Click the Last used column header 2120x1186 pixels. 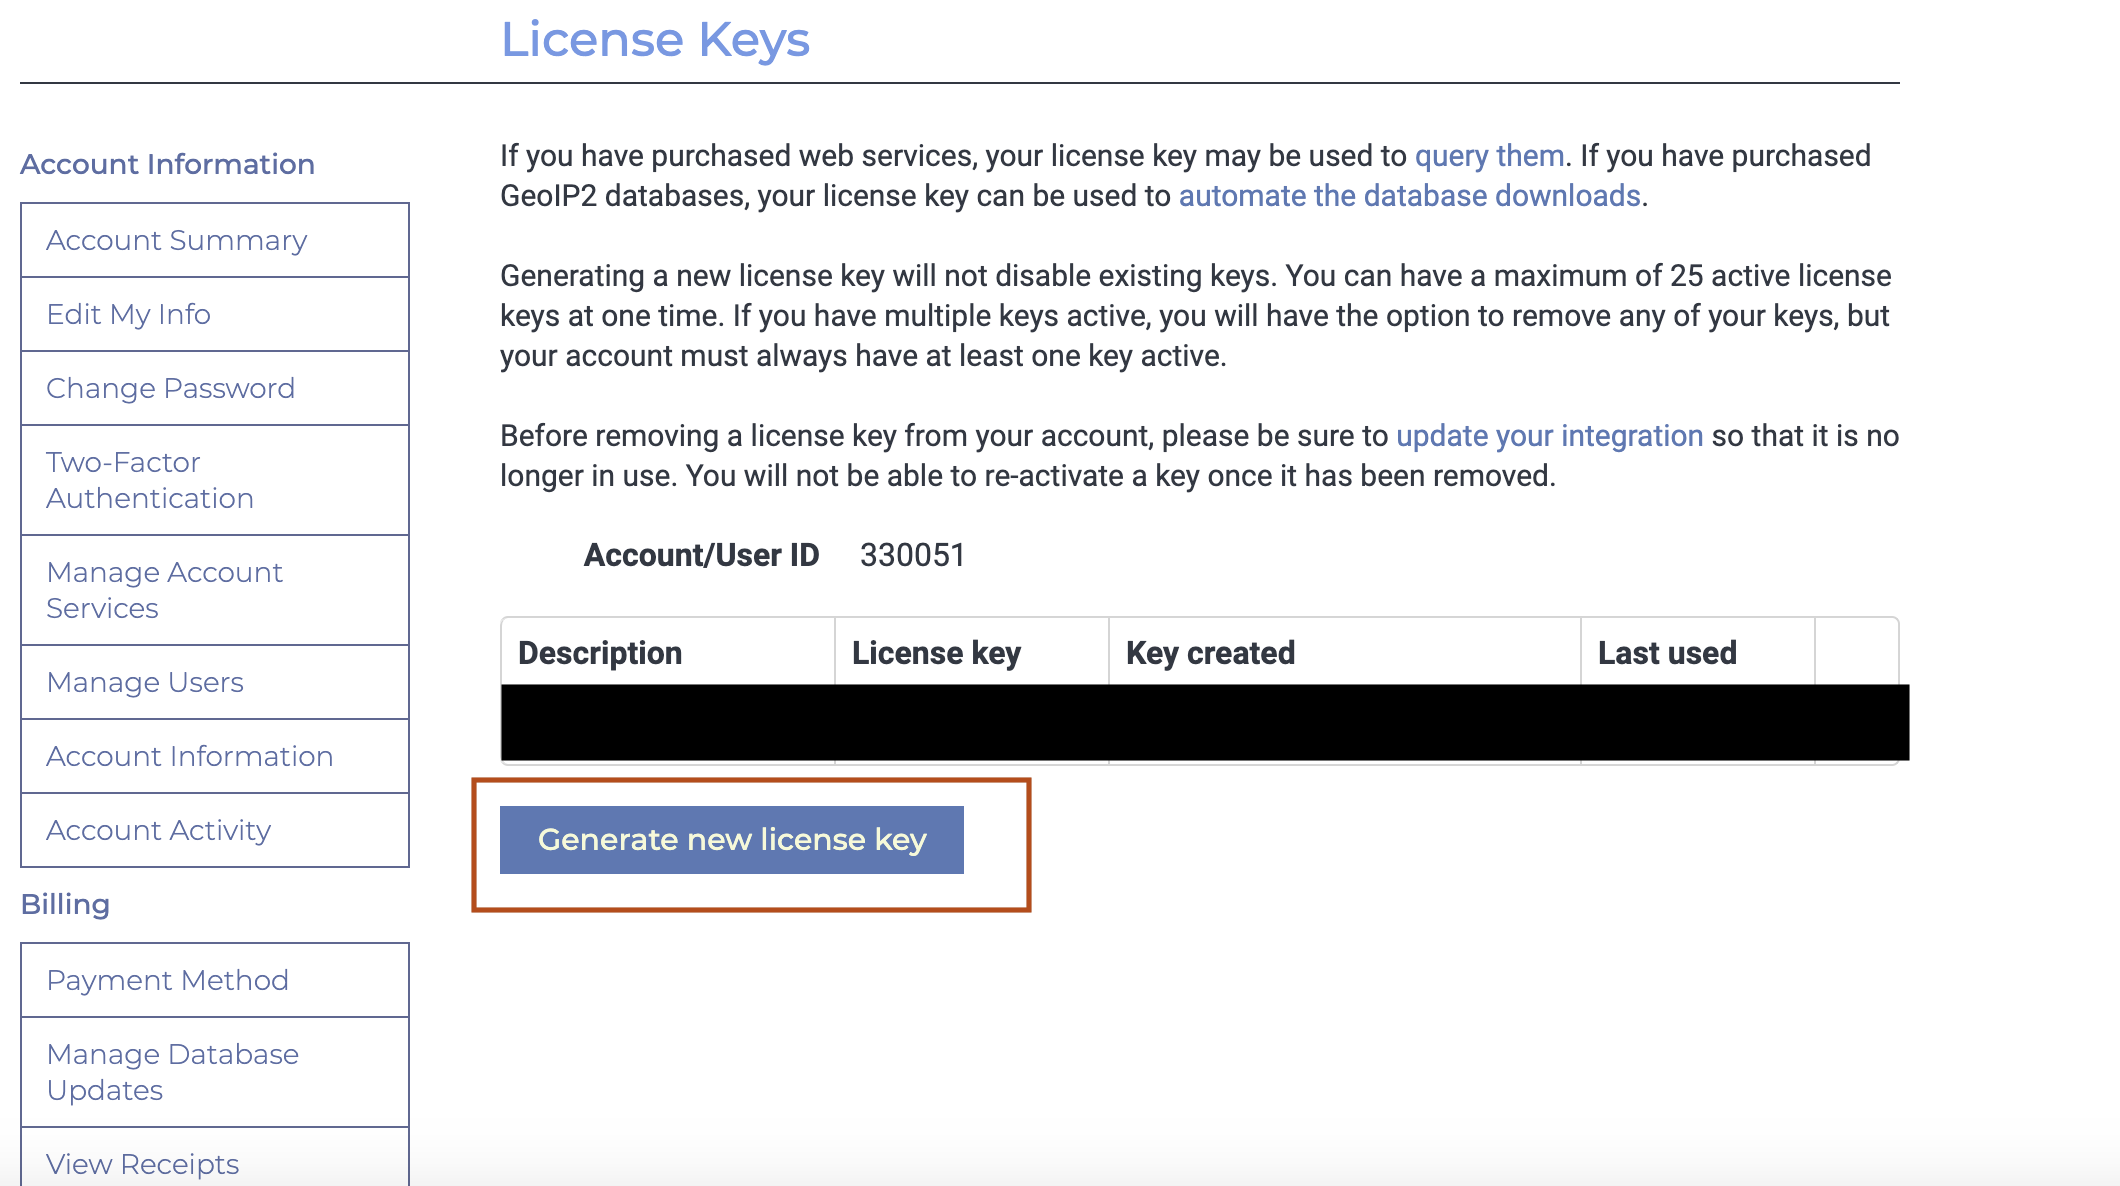(x=1667, y=653)
